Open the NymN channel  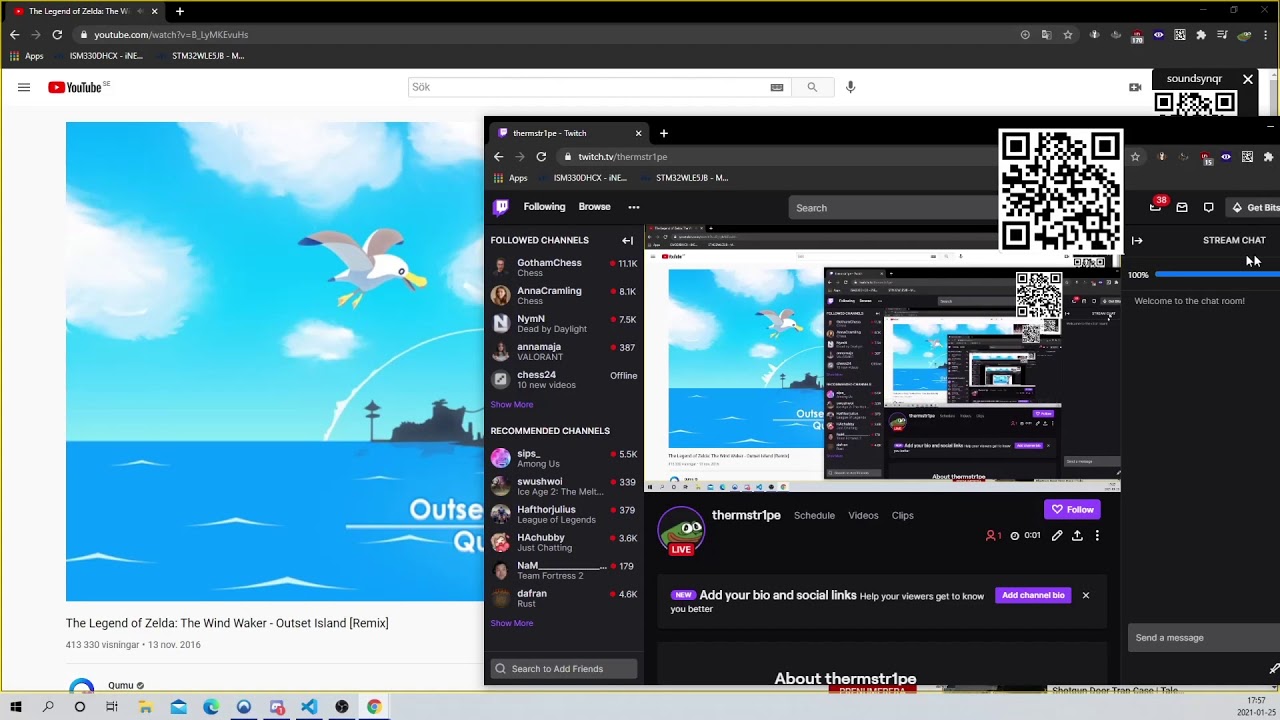click(564, 323)
